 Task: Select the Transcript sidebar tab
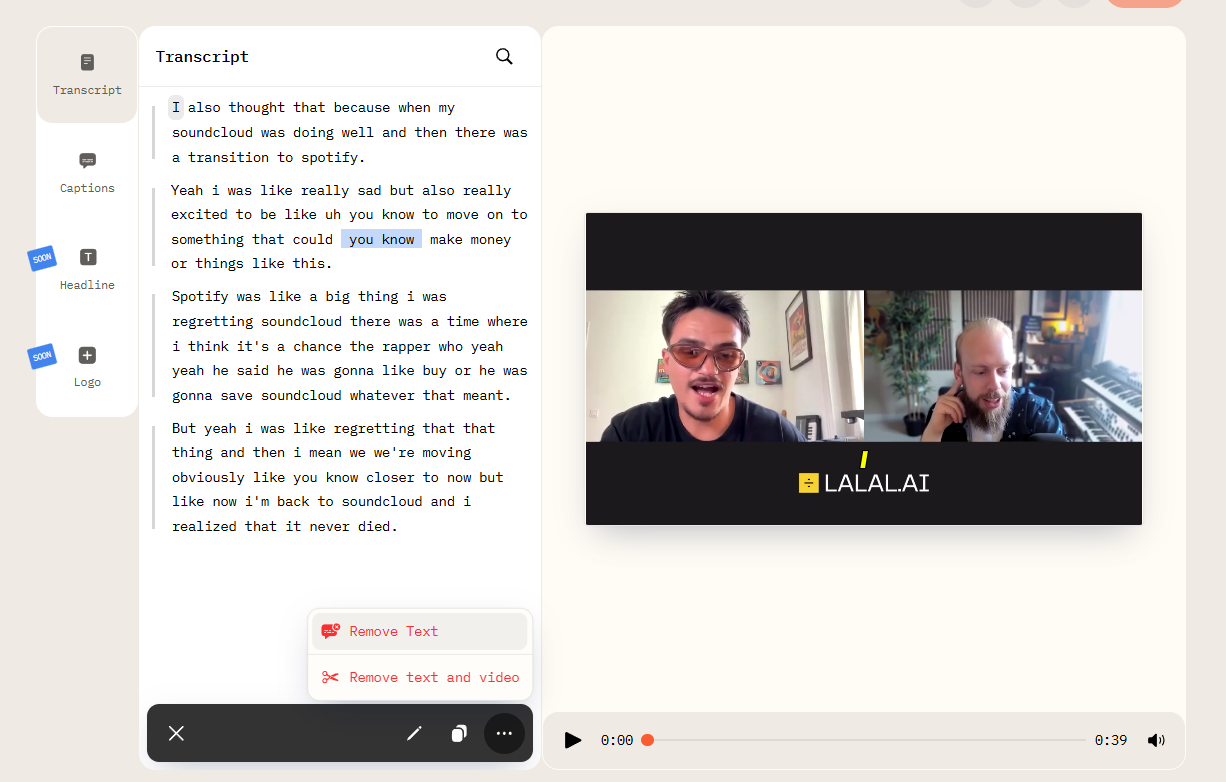click(87, 75)
